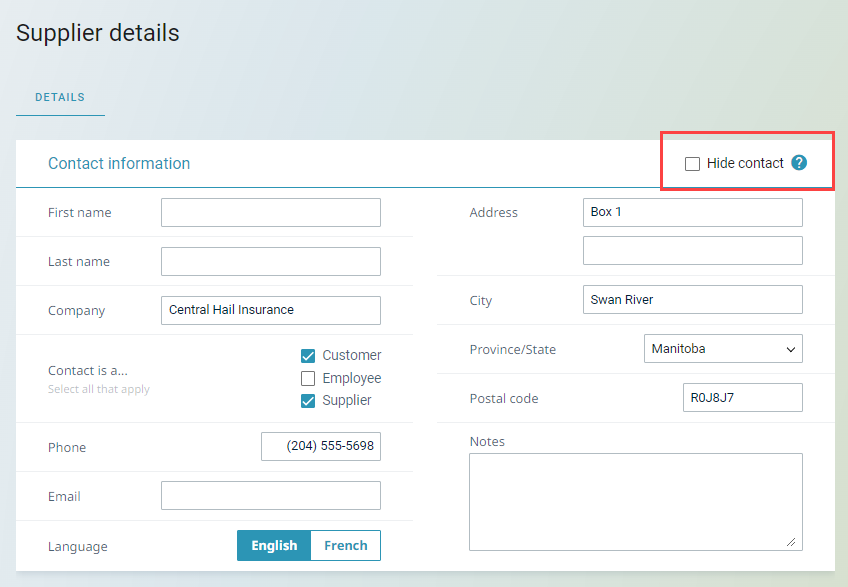The image size is (848, 587).
Task: Open the Province/State dropdown
Action: coord(723,349)
